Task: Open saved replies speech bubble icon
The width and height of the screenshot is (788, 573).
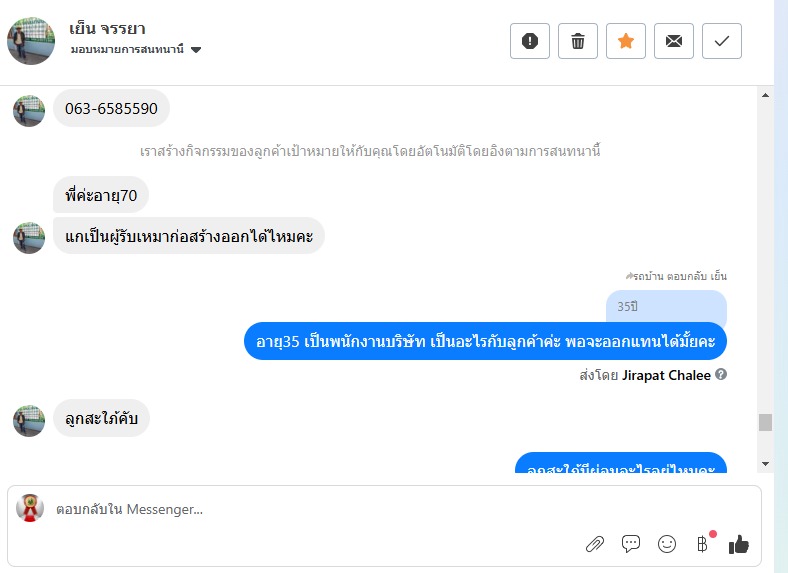Action: pyautogui.click(x=631, y=544)
